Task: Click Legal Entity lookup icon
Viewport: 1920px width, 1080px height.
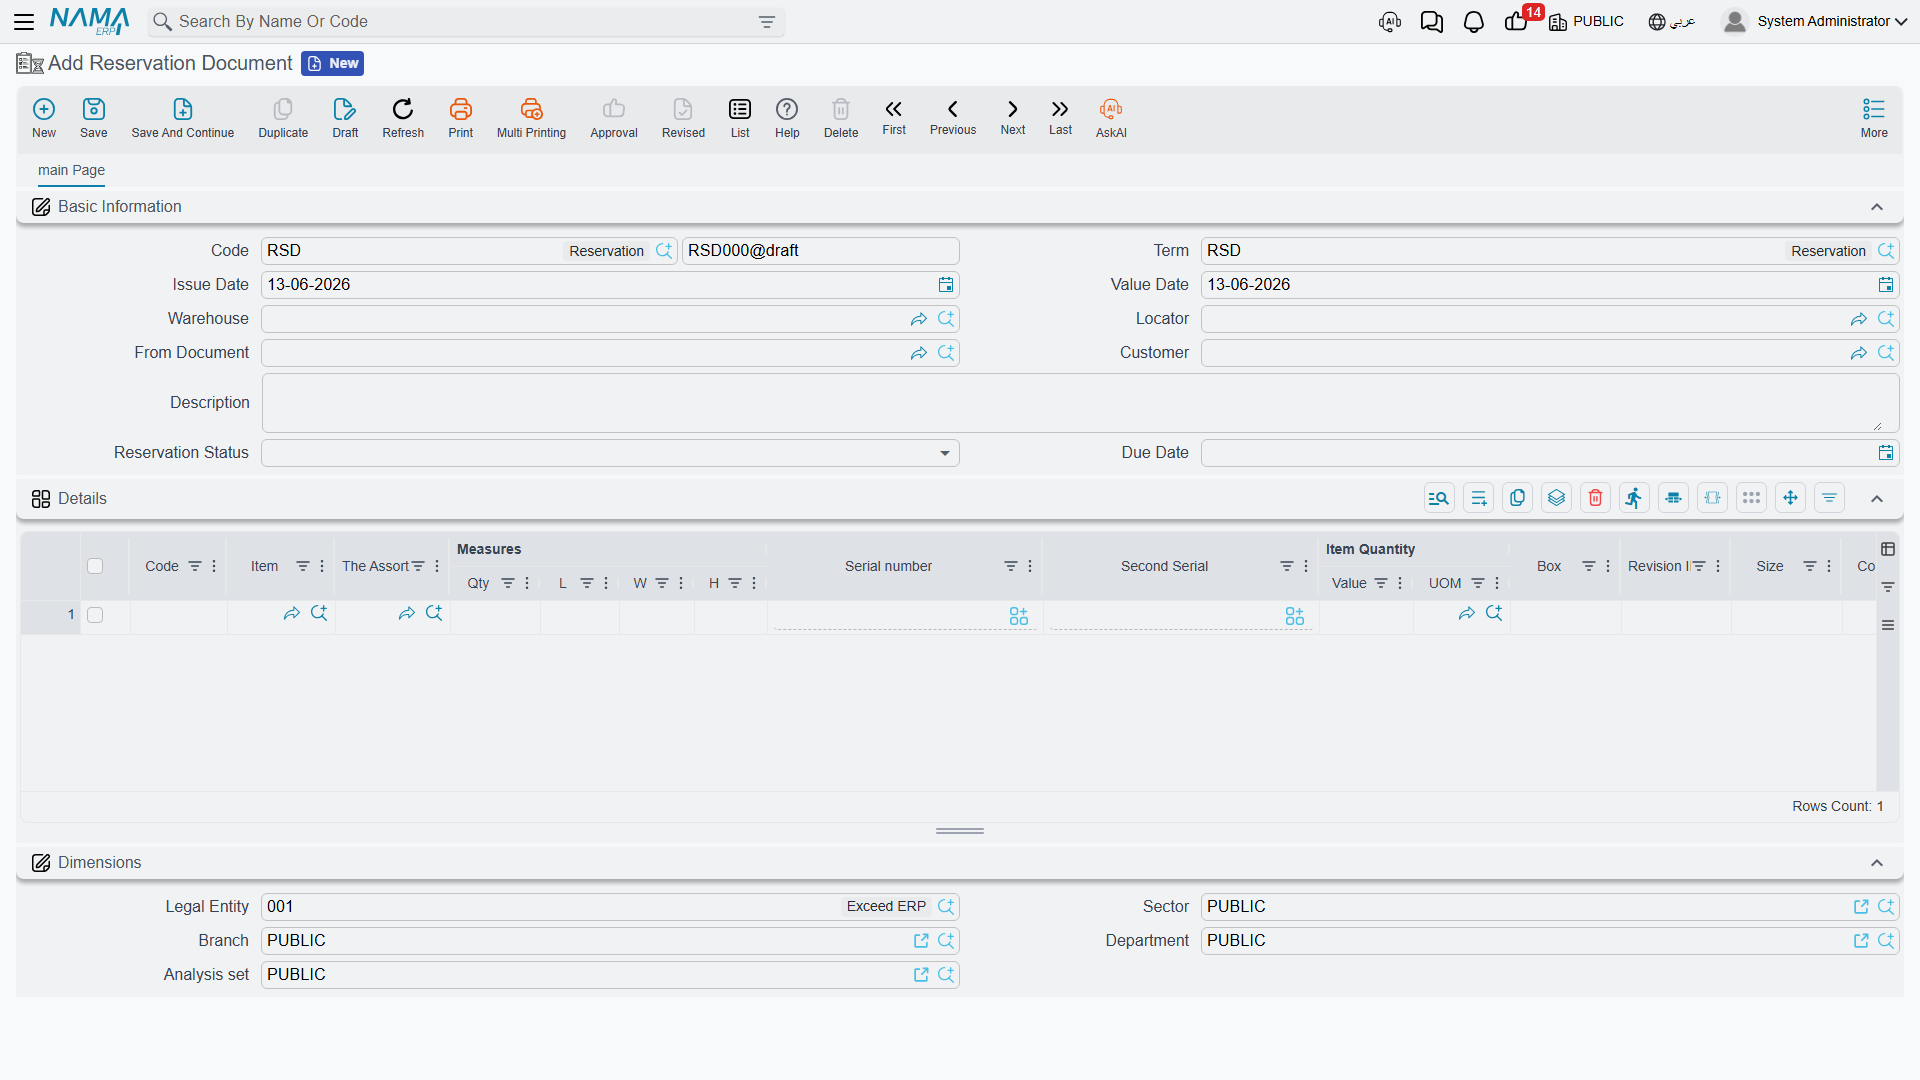Action: coord(946,907)
